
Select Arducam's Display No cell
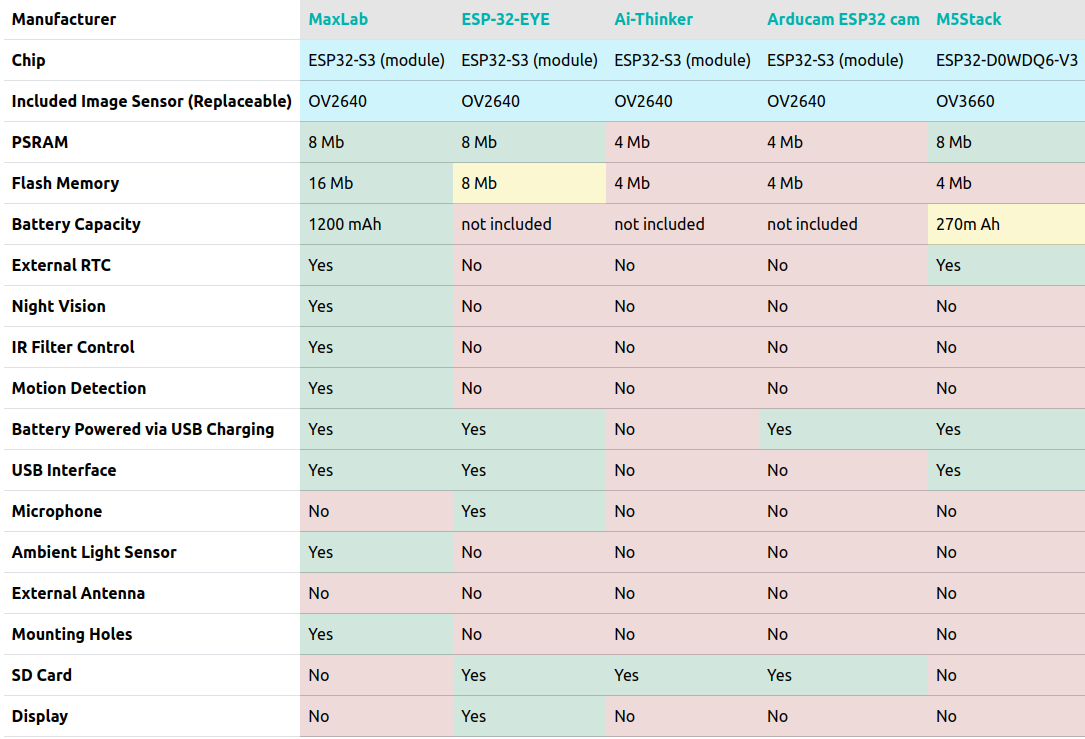click(x=844, y=716)
